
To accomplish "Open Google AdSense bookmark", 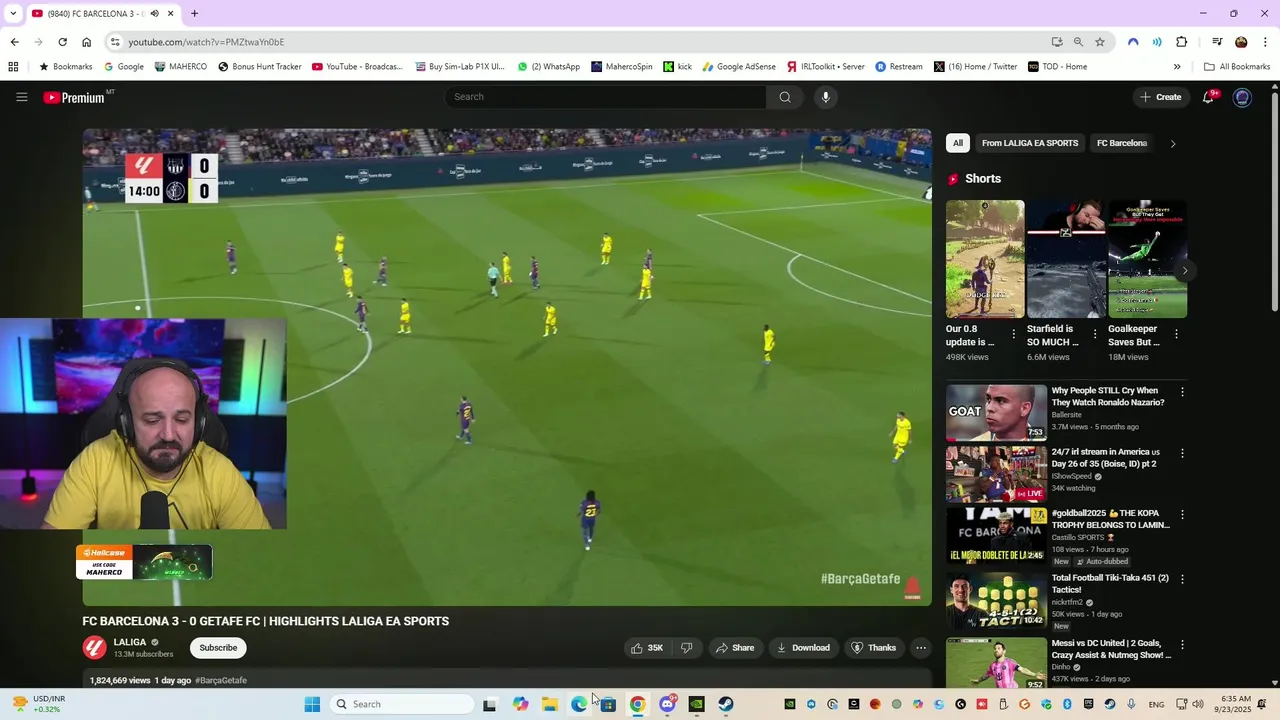I will pyautogui.click(x=739, y=67).
